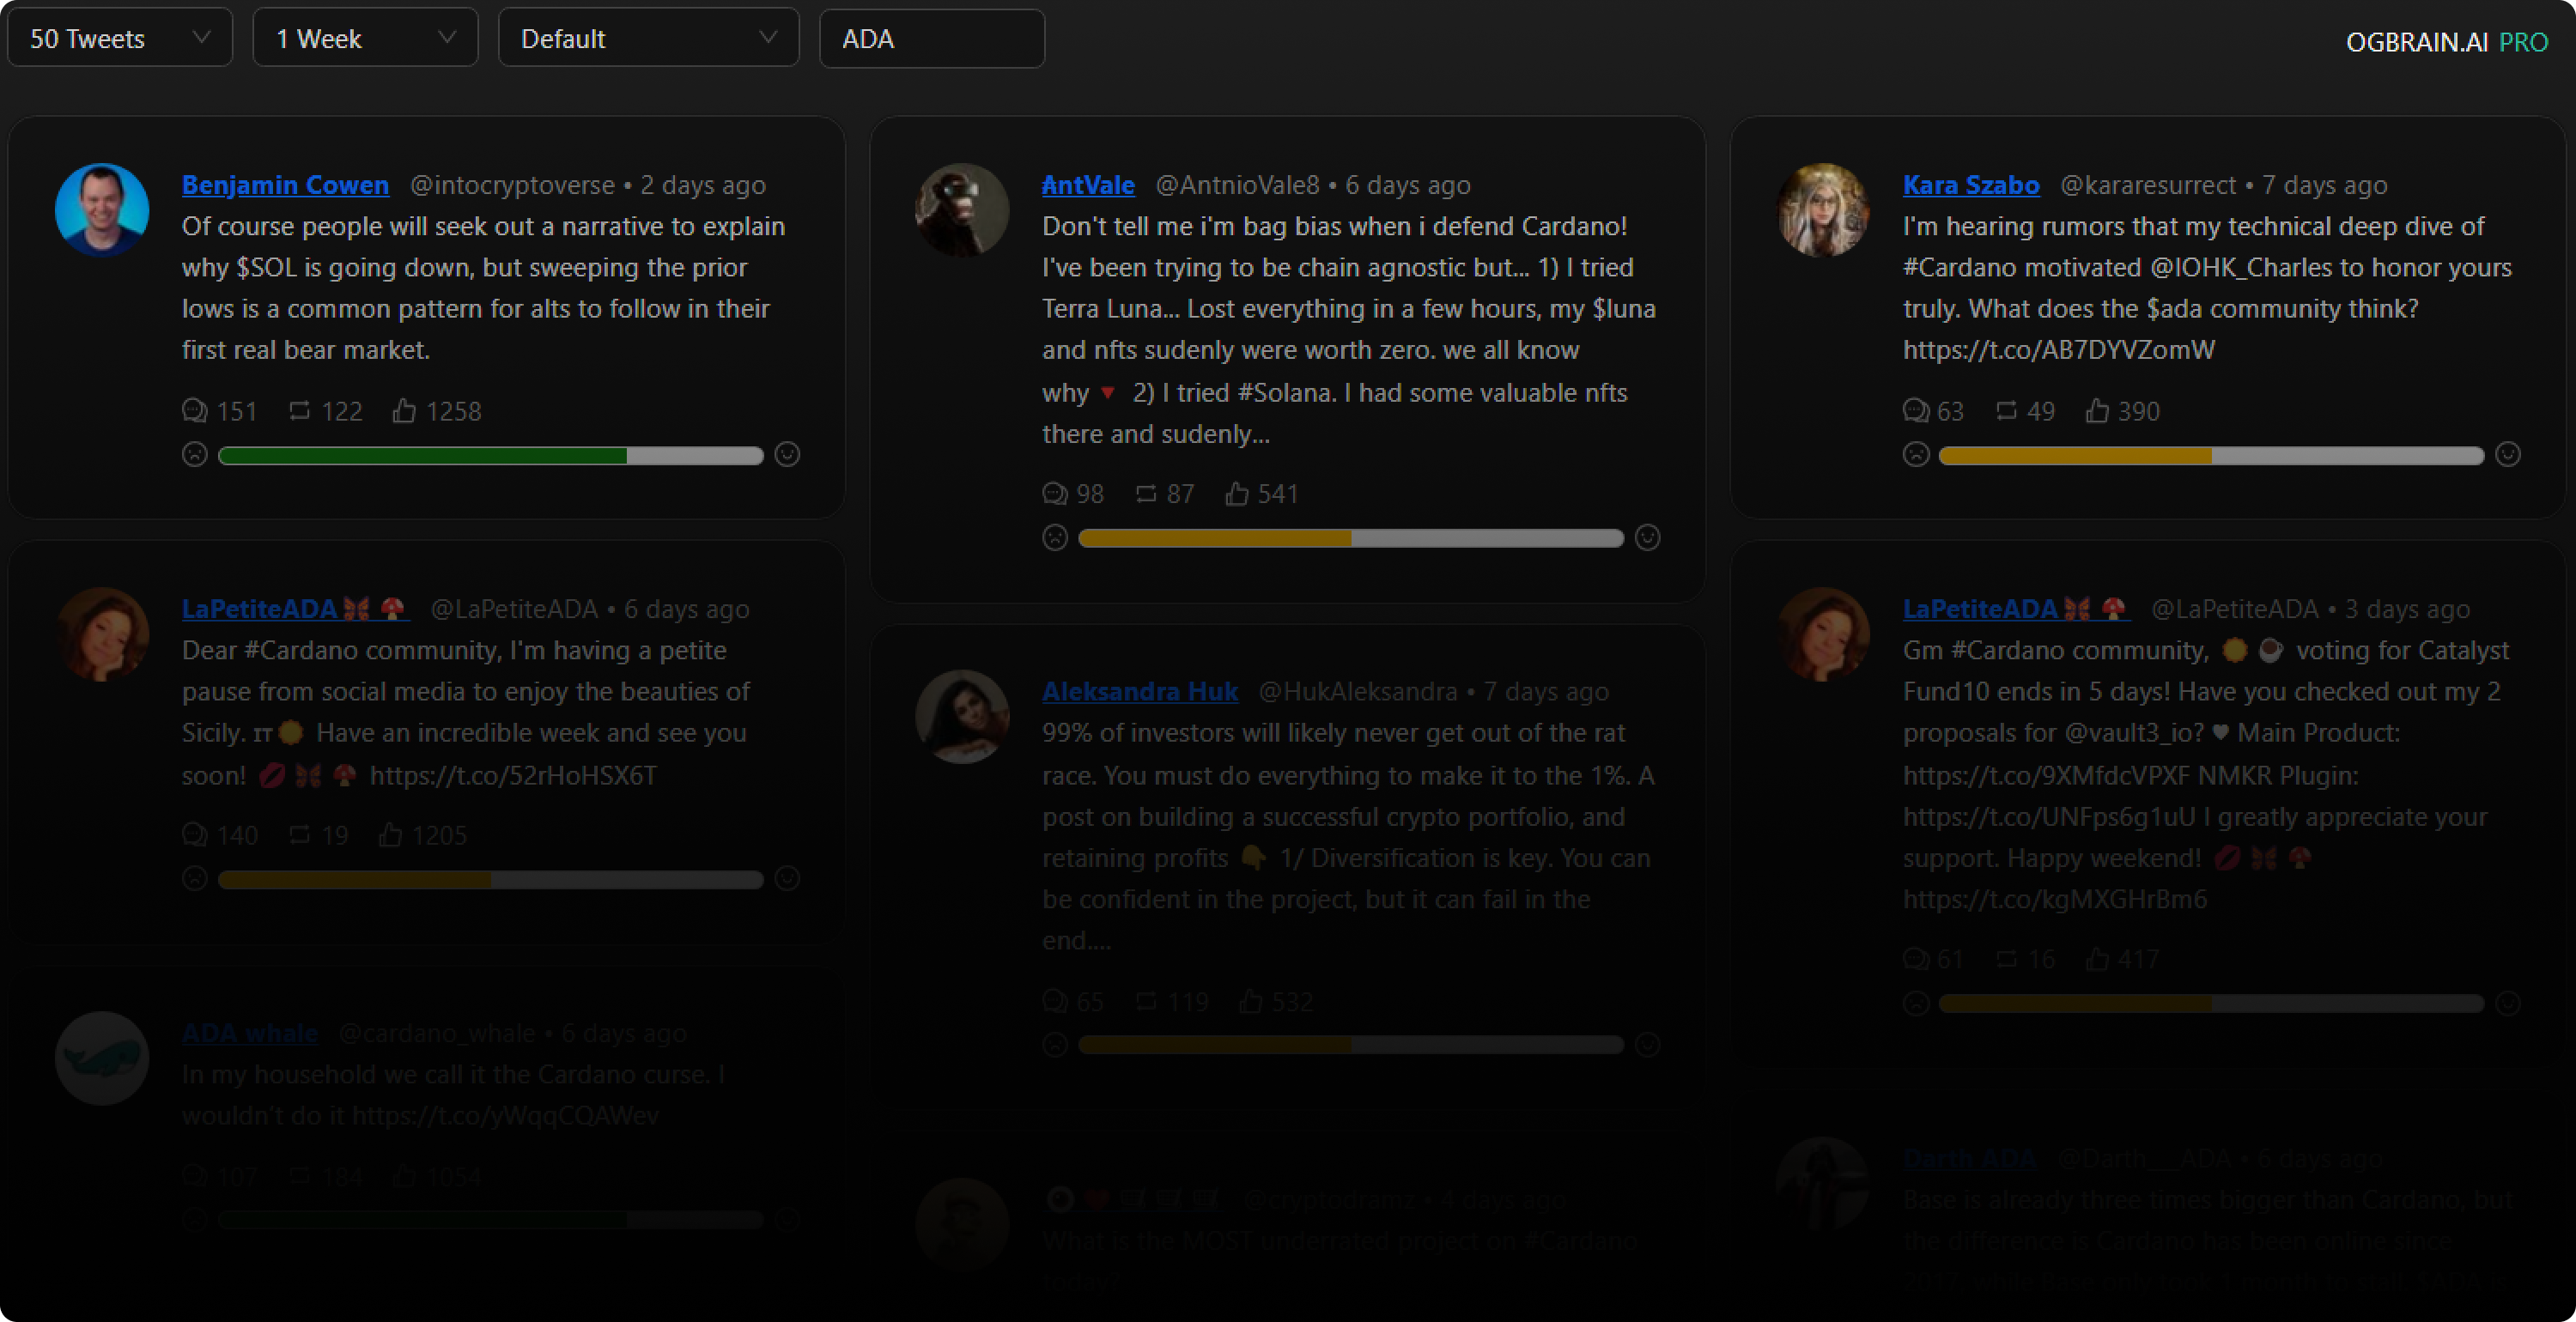Open Benjamin Cowen profile link

[x=285, y=185]
